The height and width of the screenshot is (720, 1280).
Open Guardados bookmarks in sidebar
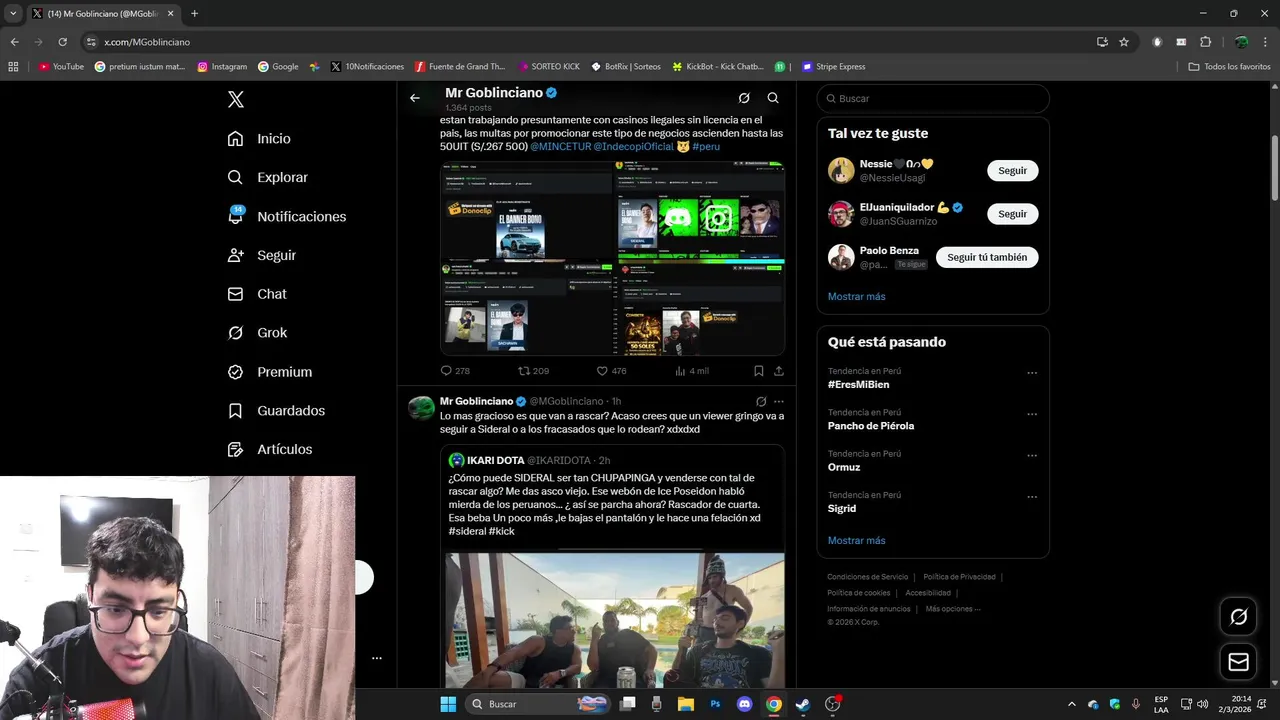(x=276, y=411)
